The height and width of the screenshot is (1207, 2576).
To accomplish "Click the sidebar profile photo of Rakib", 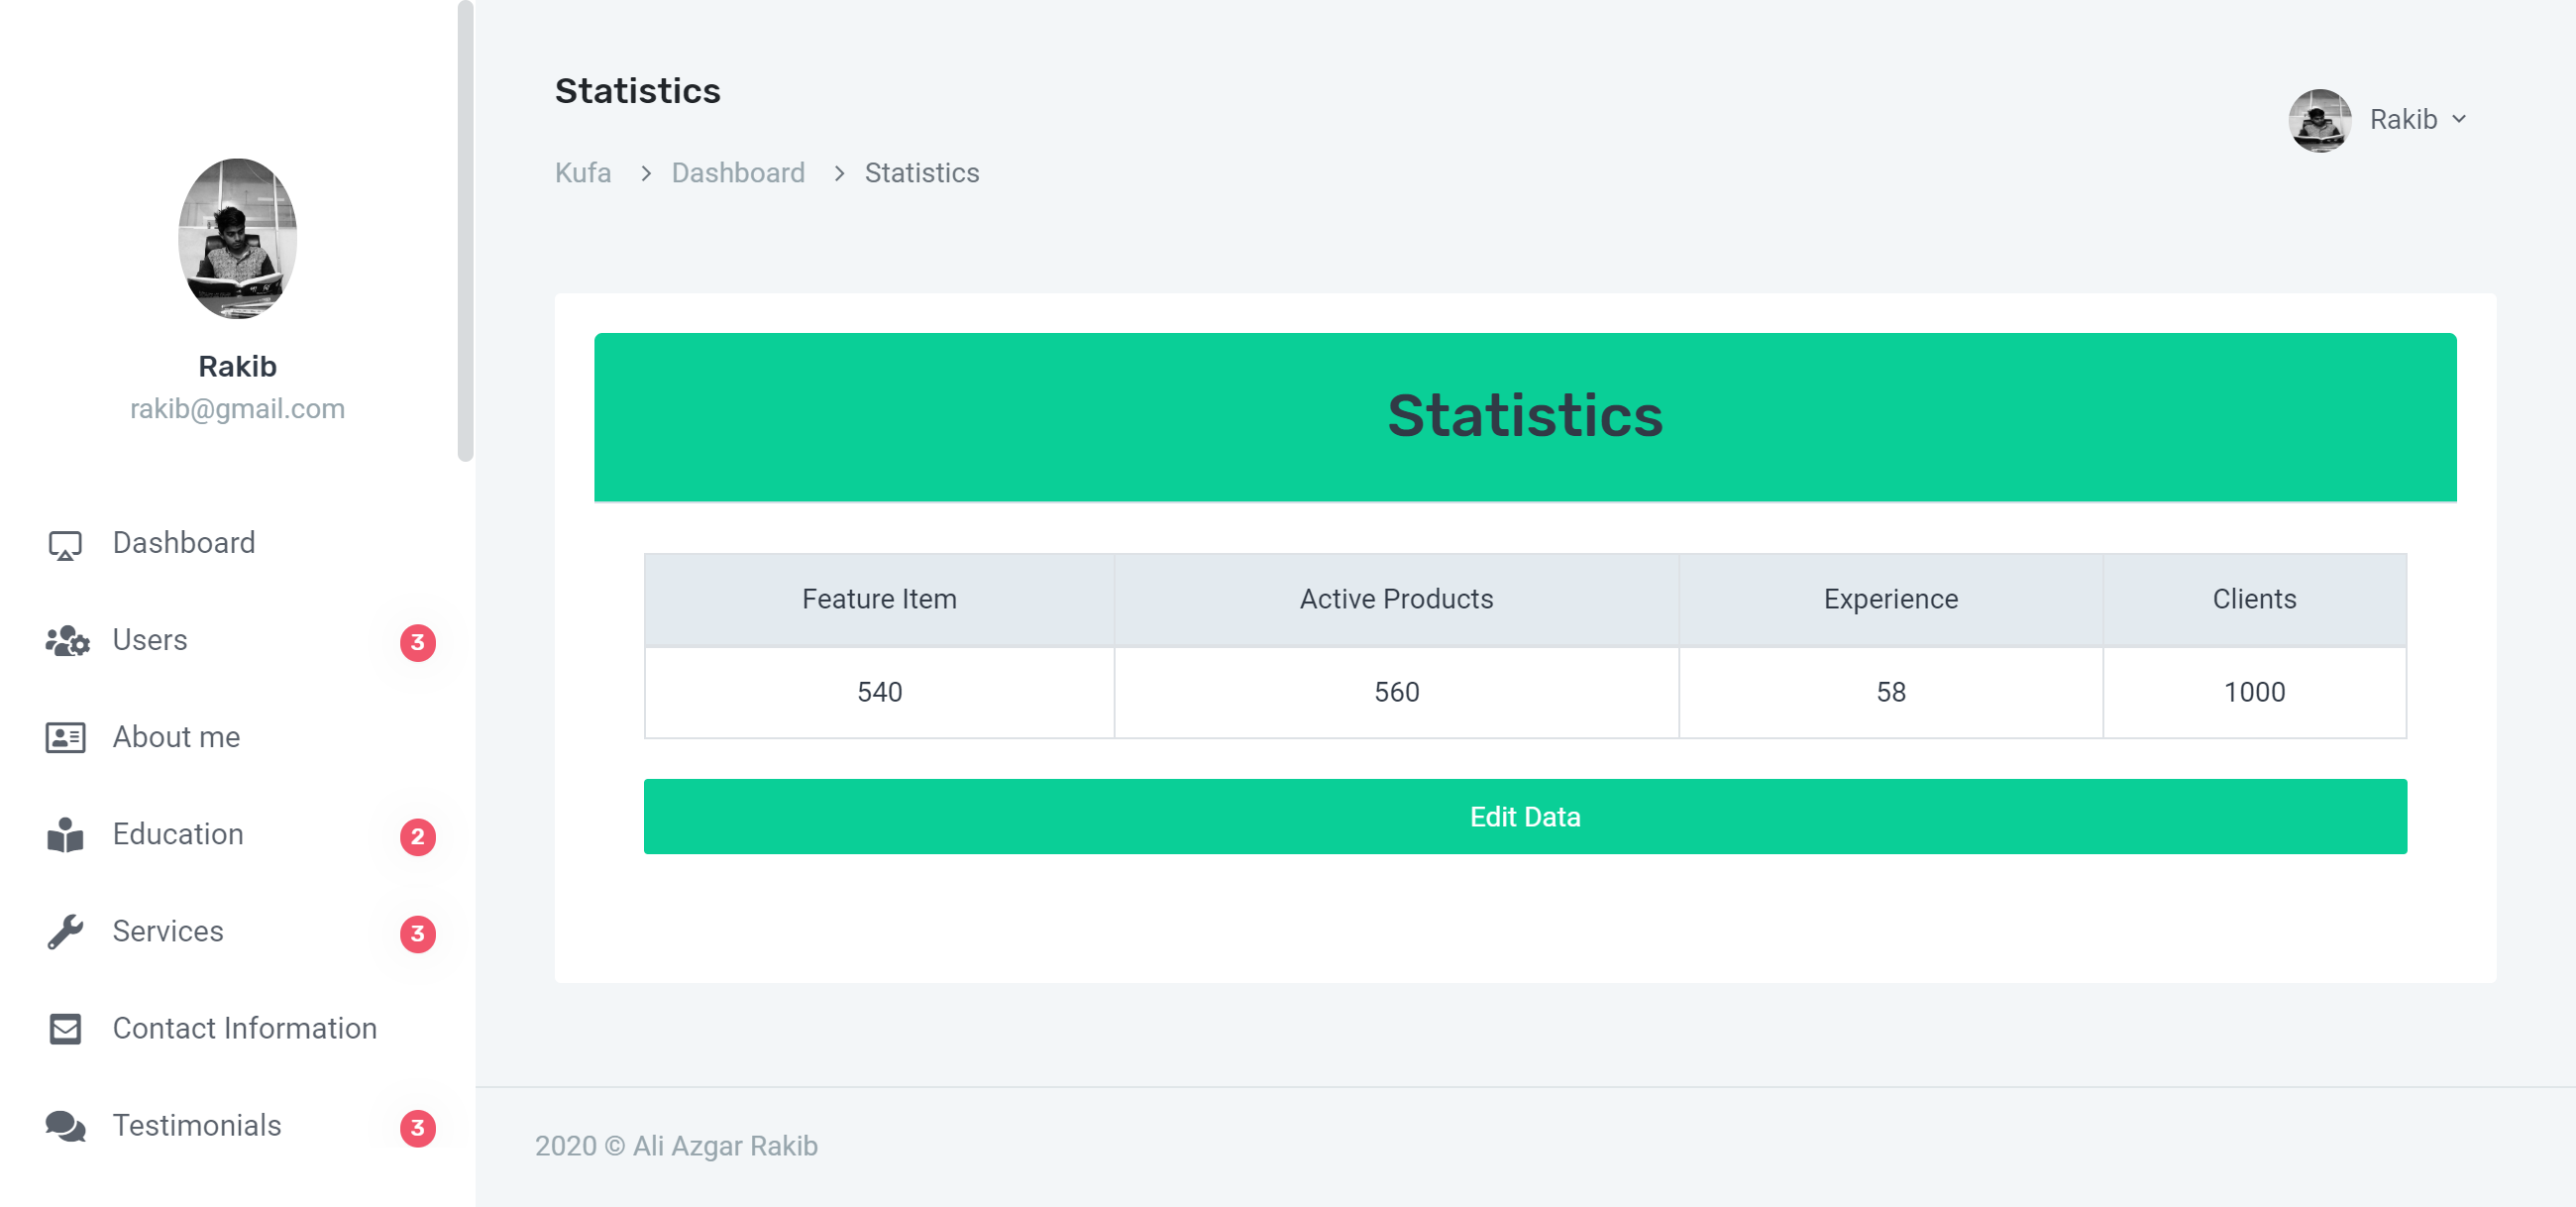I will tap(237, 238).
